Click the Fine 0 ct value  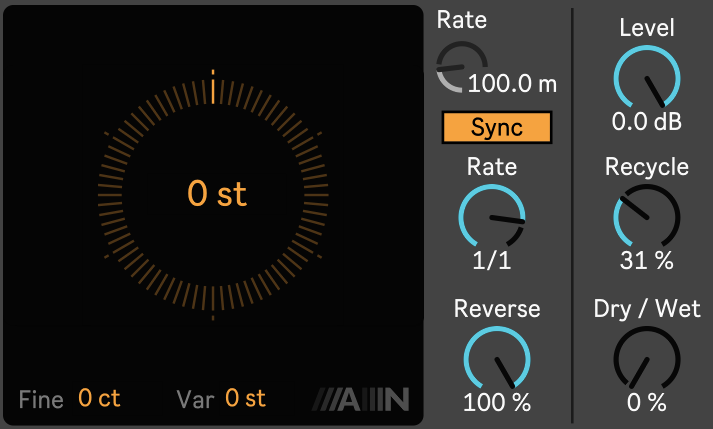point(99,398)
